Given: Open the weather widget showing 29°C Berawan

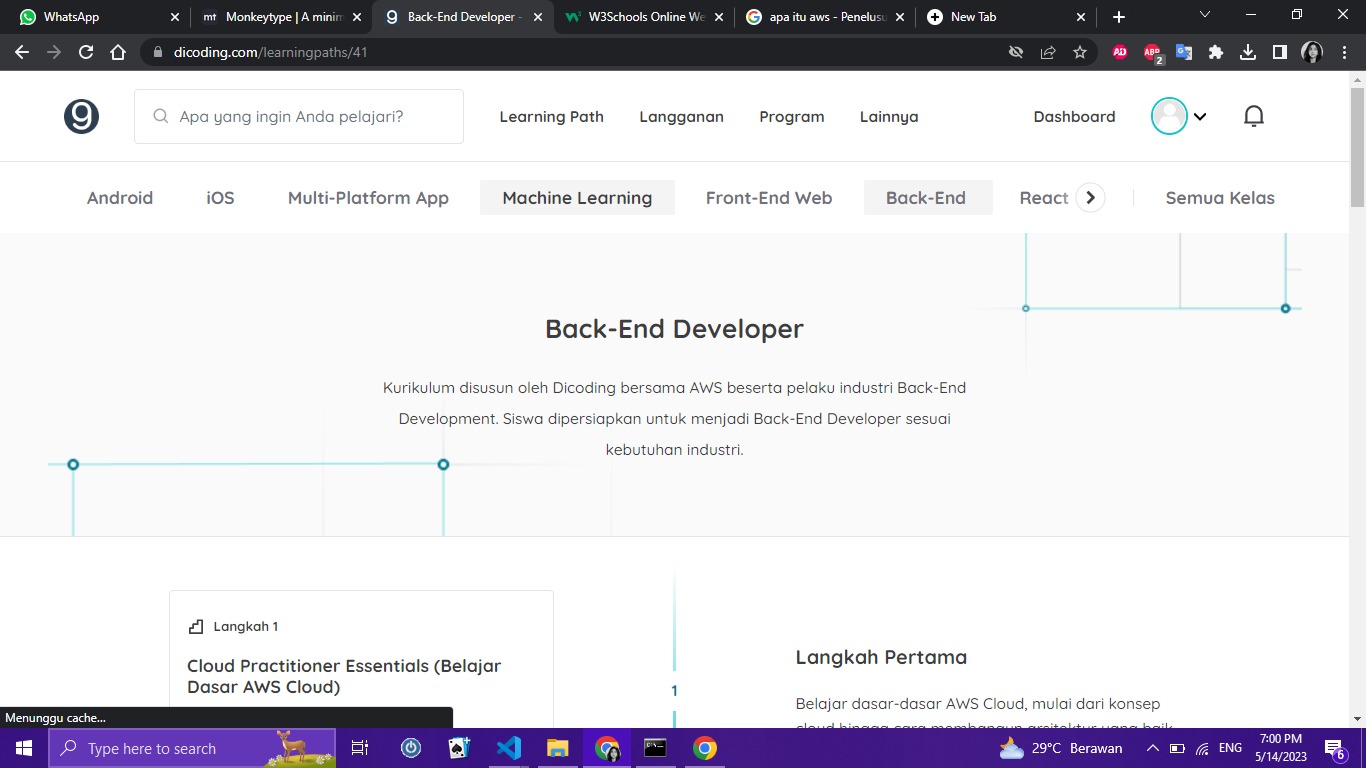Looking at the screenshot, I should 1061,748.
